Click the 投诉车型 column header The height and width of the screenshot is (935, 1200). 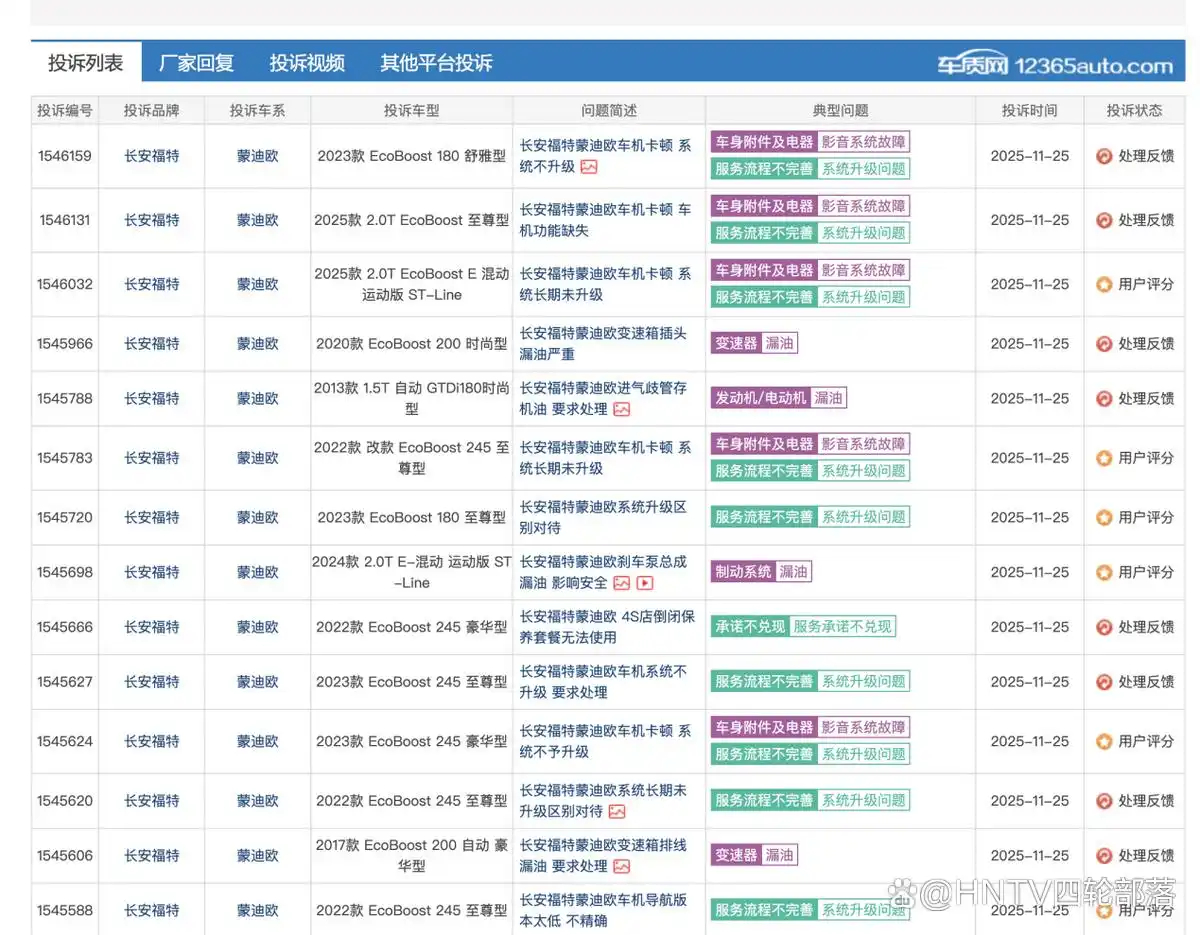pyautogui.click(x=412, y=110)
